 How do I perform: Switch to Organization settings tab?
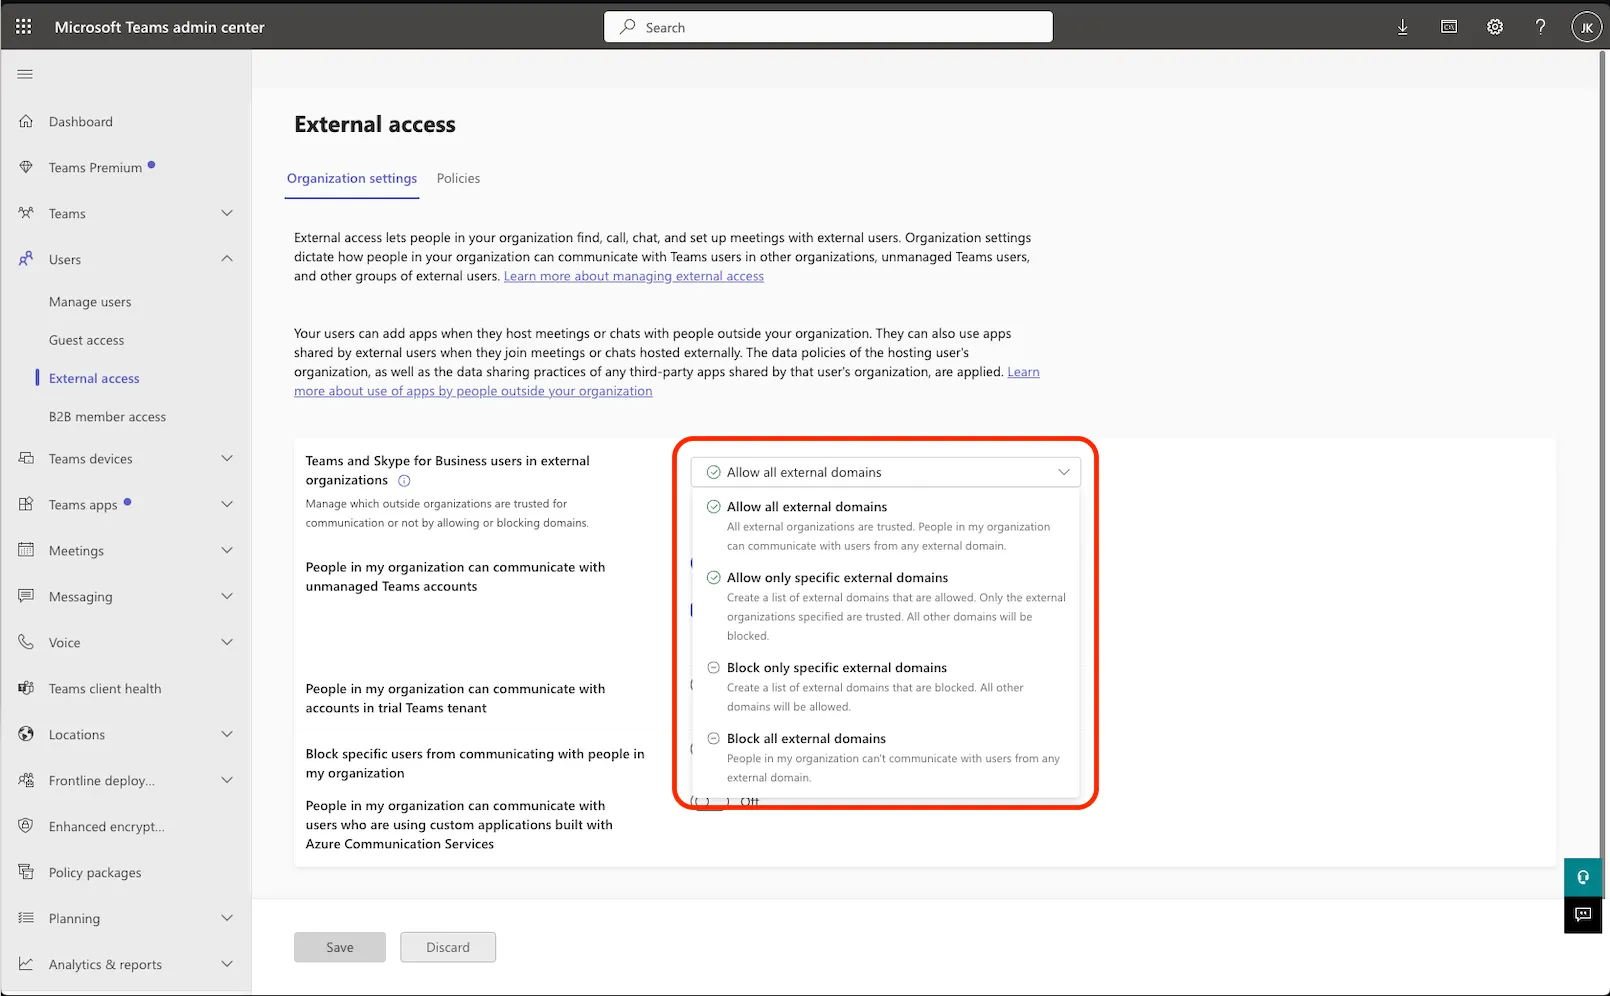pyautogui.click(x=352, y=178)
